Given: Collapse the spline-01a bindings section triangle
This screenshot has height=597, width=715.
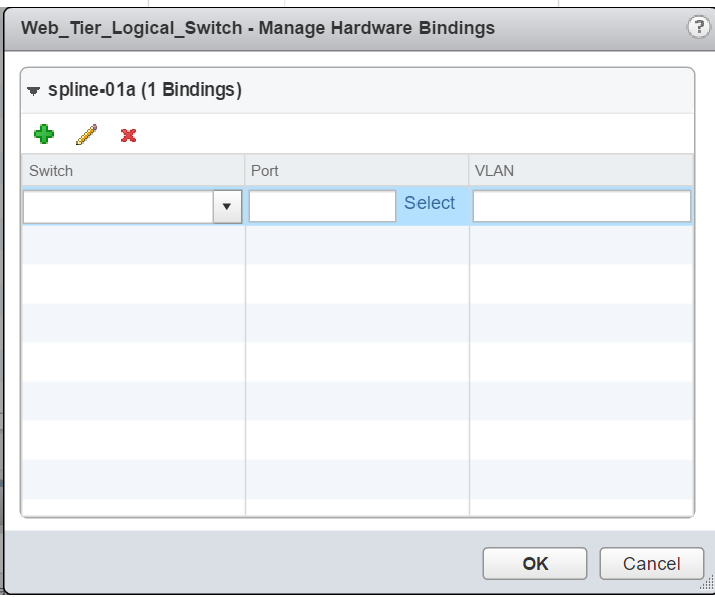Looking at the screenshot, I should tap(33, 90).
